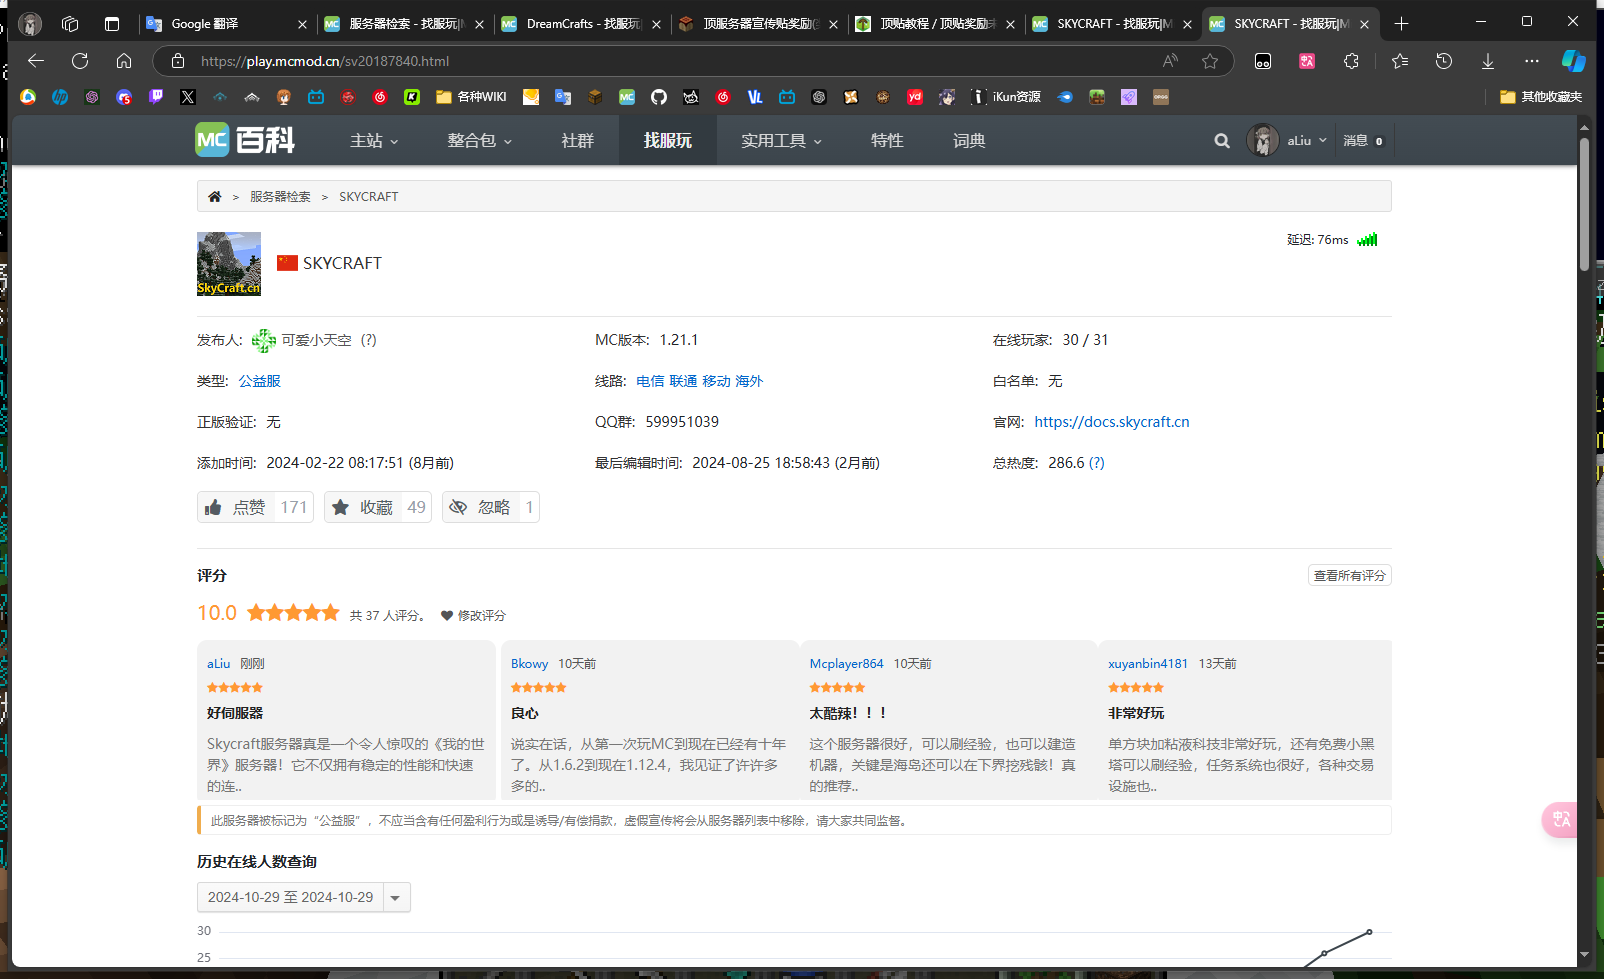
Task: Click the browser Back arrow
Action: pyautogui.click(x=36, y=61)
